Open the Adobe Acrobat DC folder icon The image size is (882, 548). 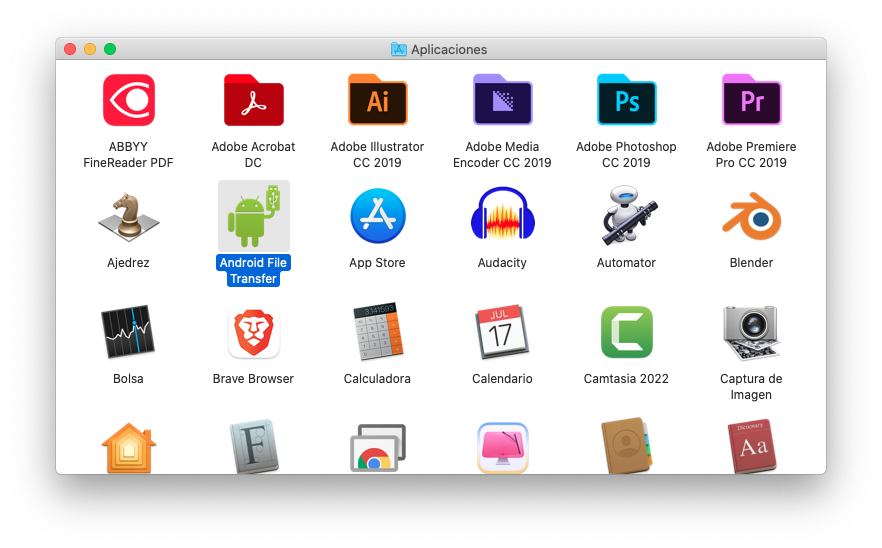(254, 100)
